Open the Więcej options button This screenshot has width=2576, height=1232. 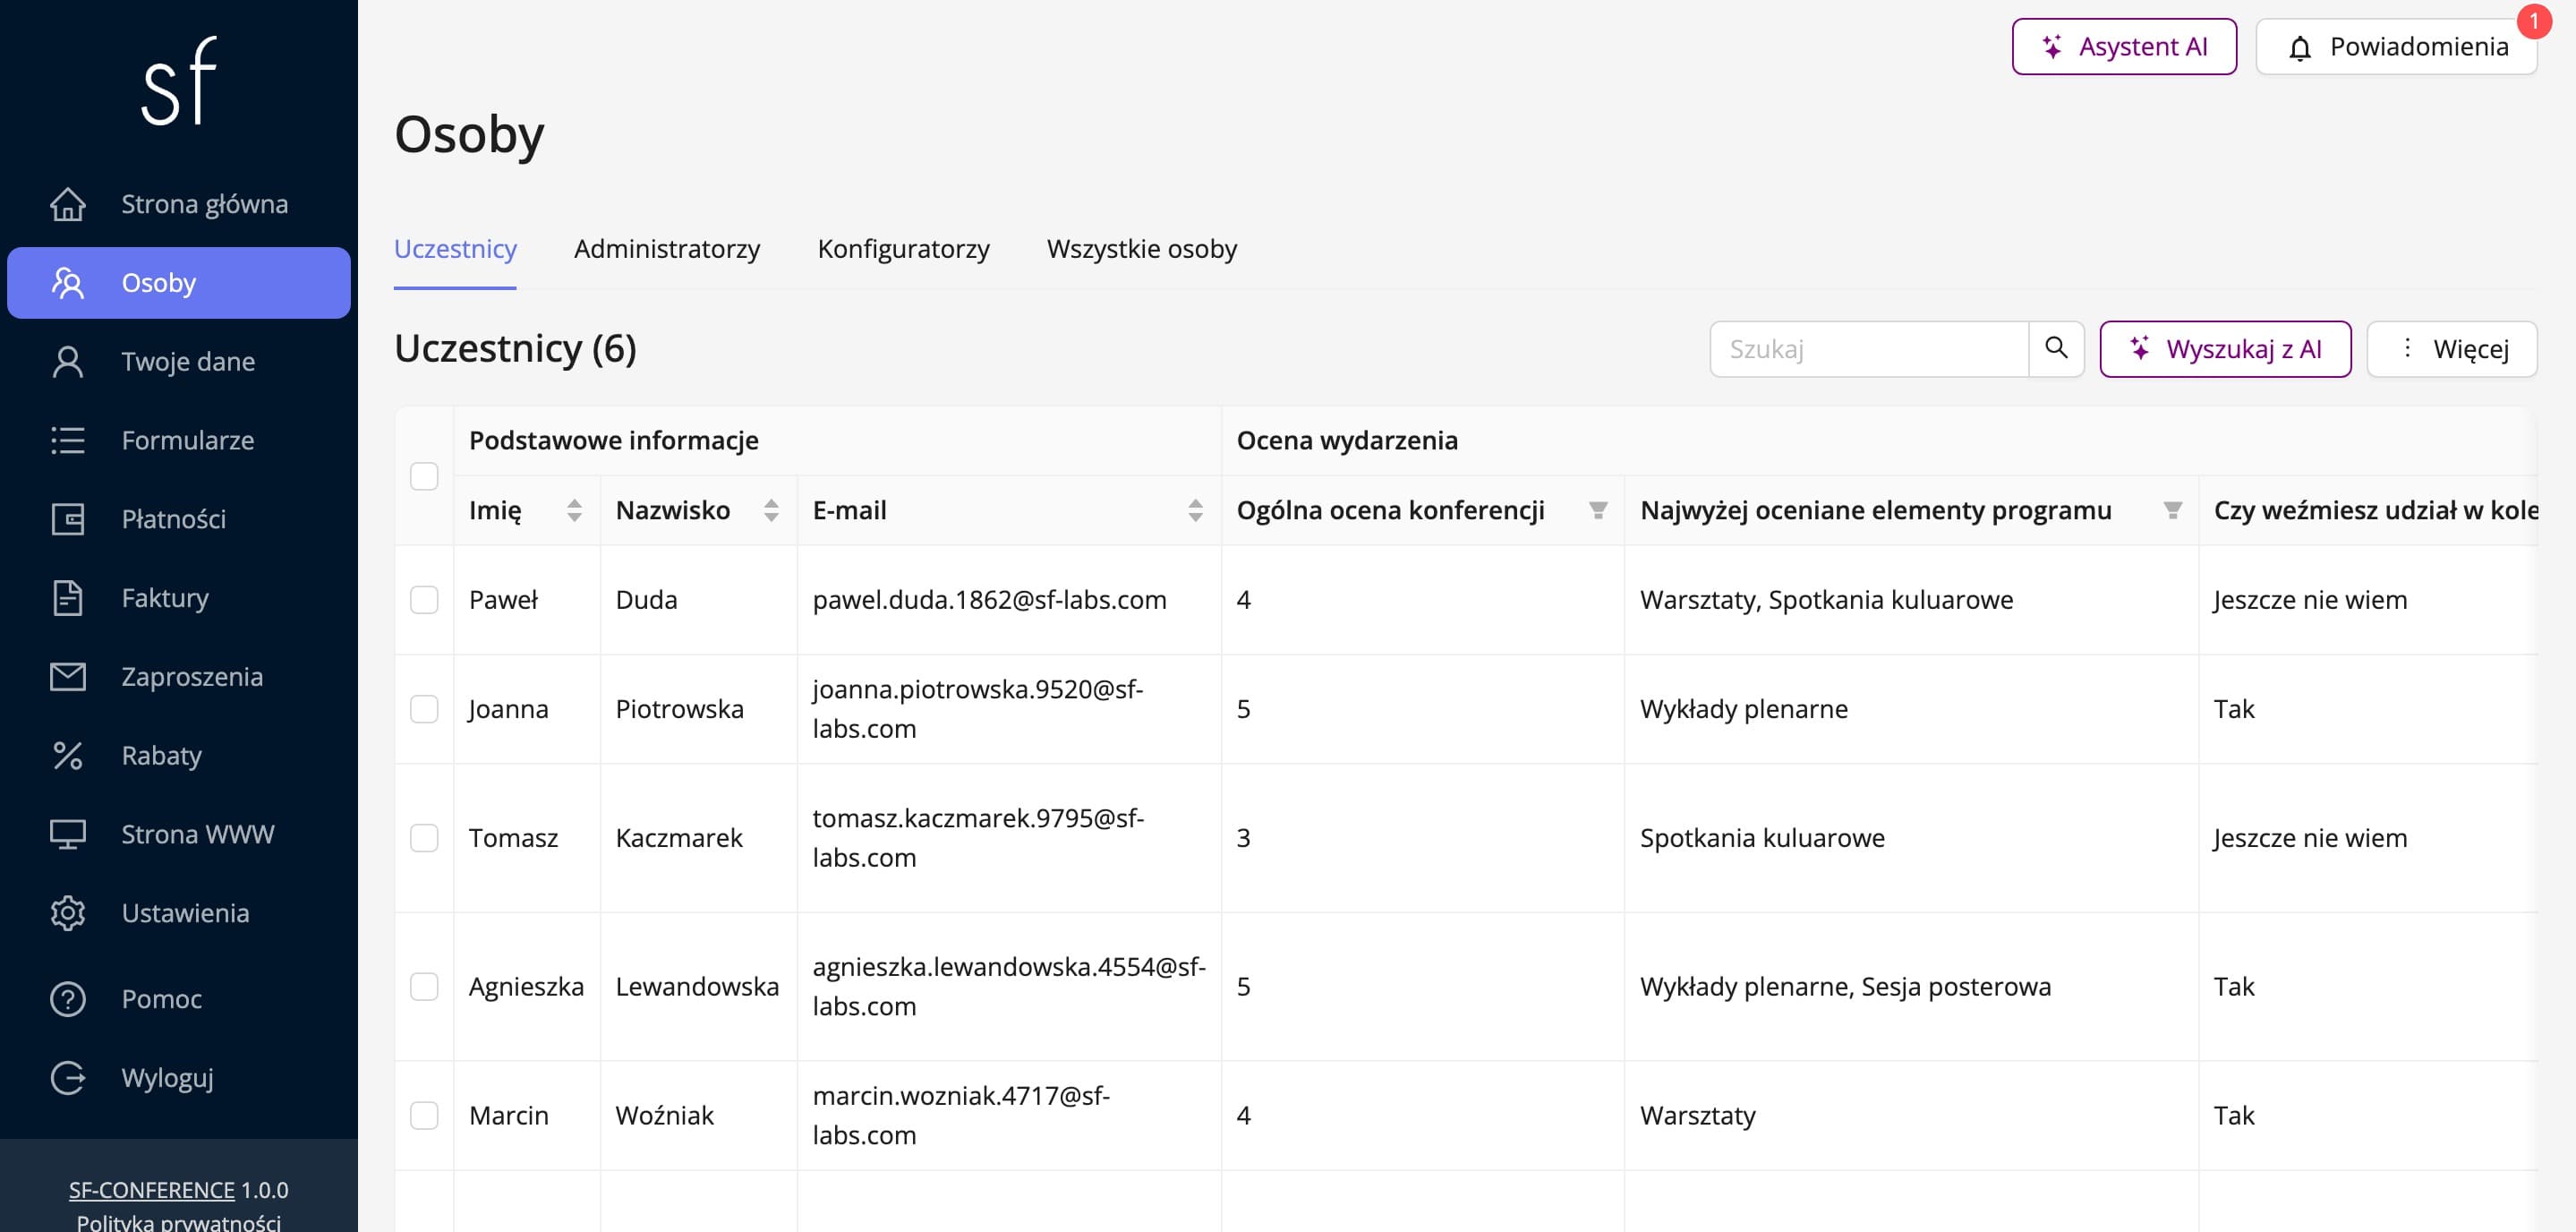click(x=2452, y=348)
